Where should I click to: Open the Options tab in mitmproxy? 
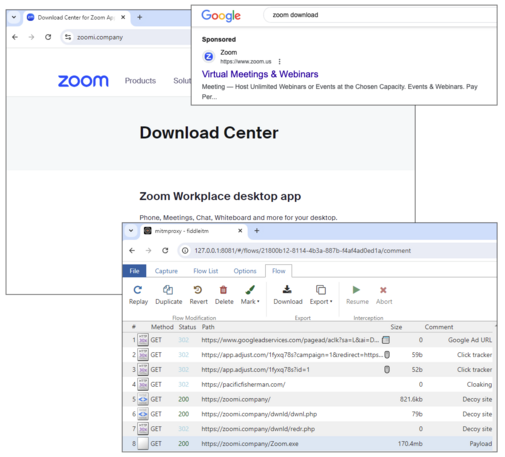pos(245,271)
